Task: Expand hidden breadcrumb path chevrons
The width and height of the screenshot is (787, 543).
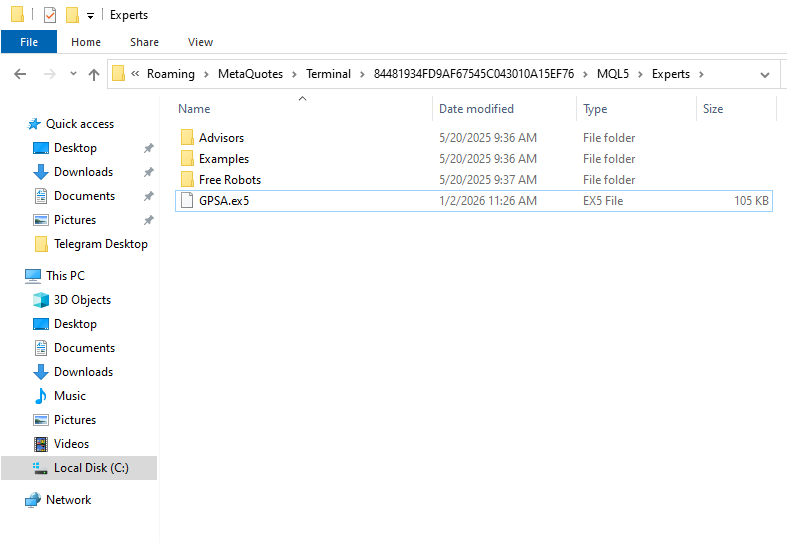Action: [x=135, y=74]
